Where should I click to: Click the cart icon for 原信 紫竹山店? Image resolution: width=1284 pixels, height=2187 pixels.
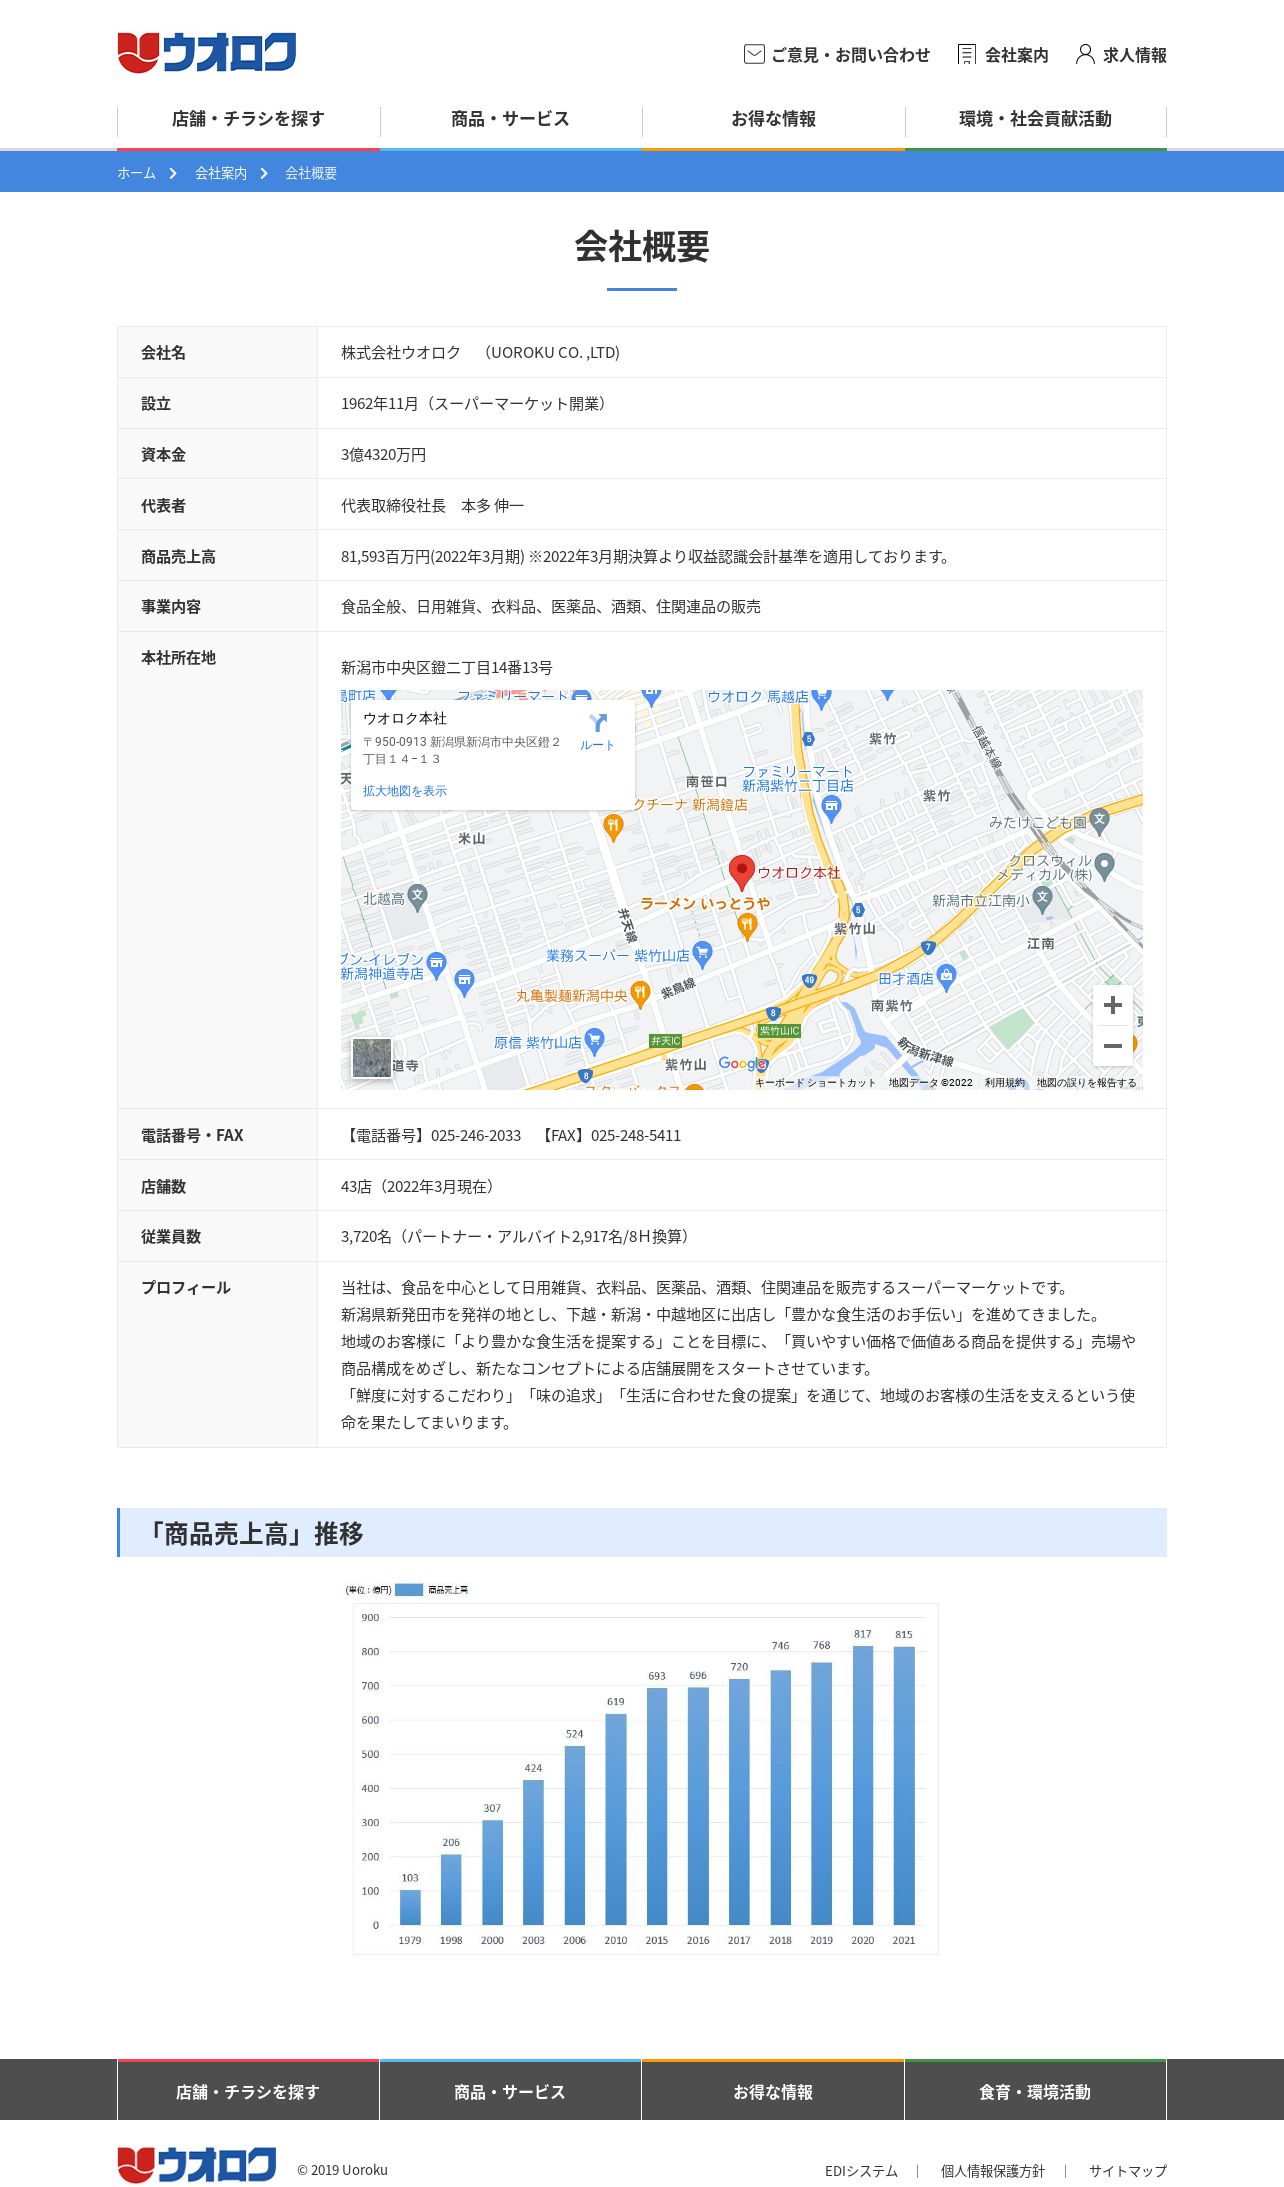594,1041
